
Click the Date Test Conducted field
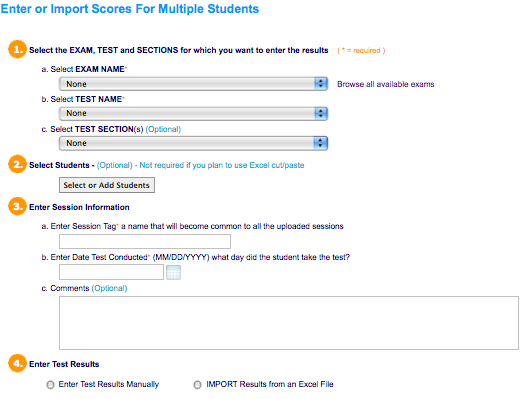[112, 272]
